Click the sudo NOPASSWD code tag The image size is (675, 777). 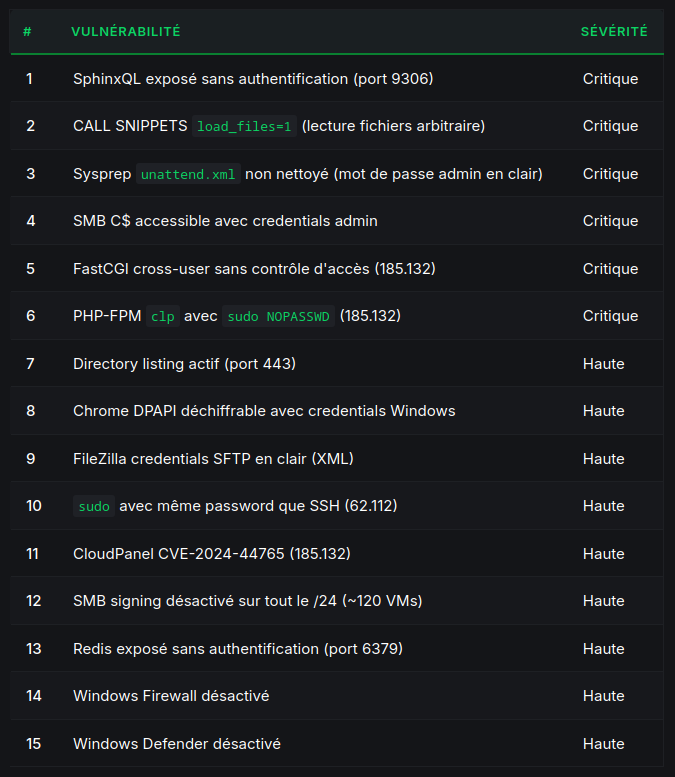coord(277,317)
